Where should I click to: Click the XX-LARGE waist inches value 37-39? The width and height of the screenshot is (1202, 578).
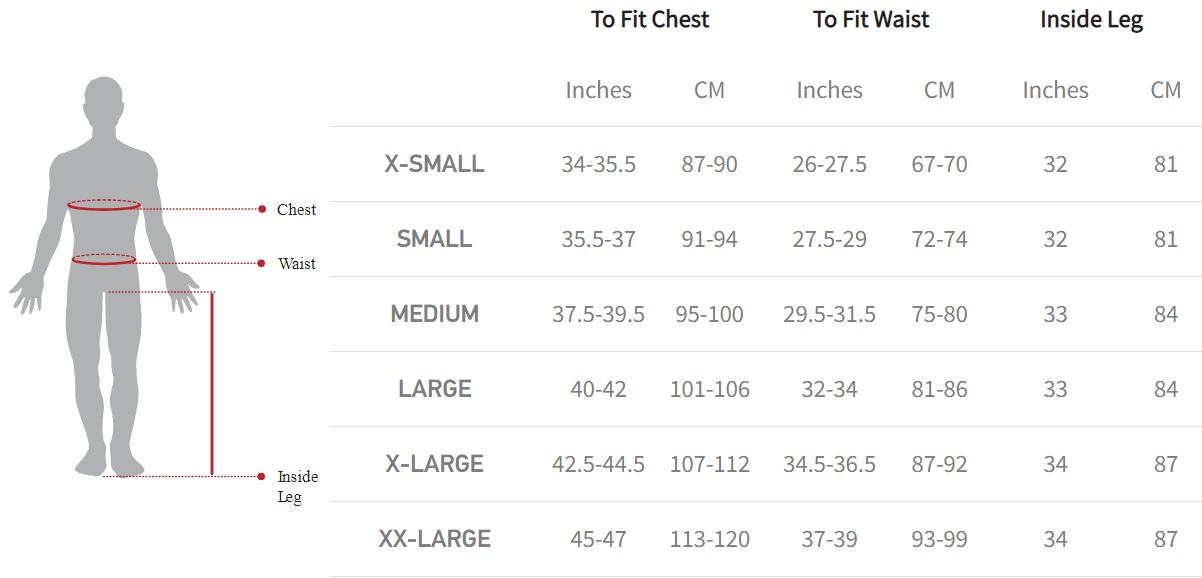(x=829, y=540)
